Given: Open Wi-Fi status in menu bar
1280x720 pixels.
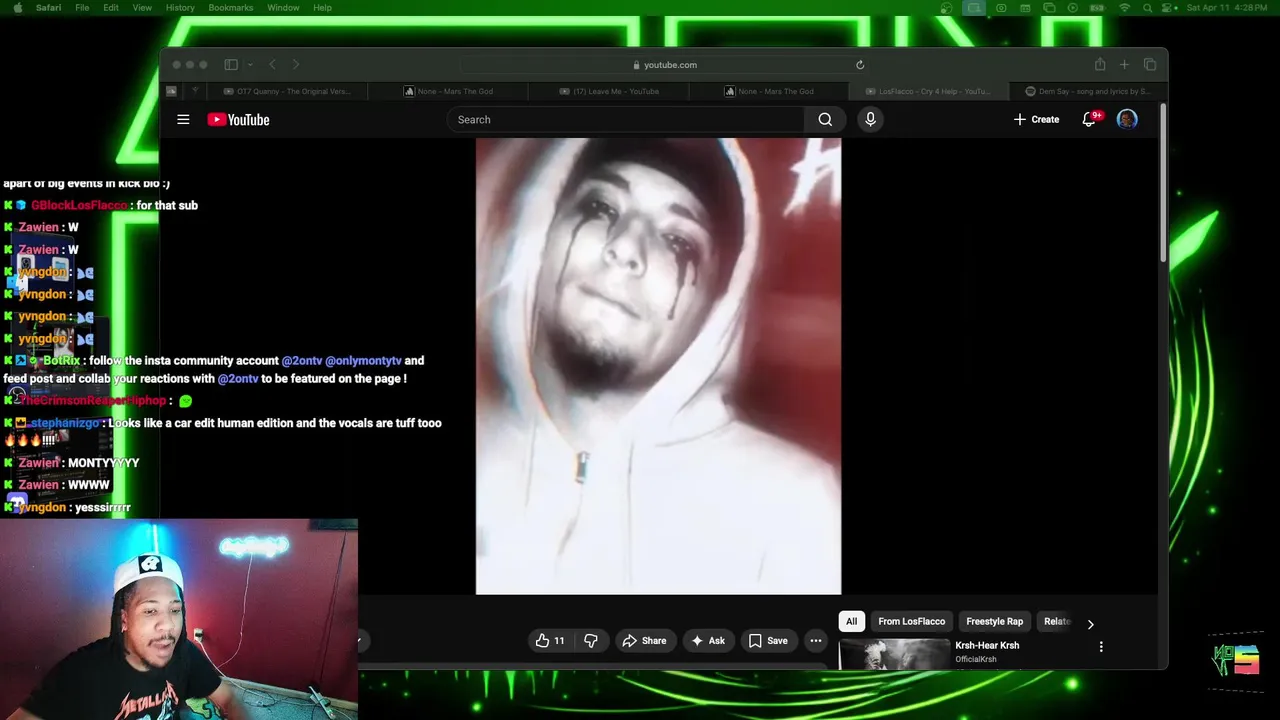Looking at the screenshot, I should pyautogui.click(x=1124, y=8).
